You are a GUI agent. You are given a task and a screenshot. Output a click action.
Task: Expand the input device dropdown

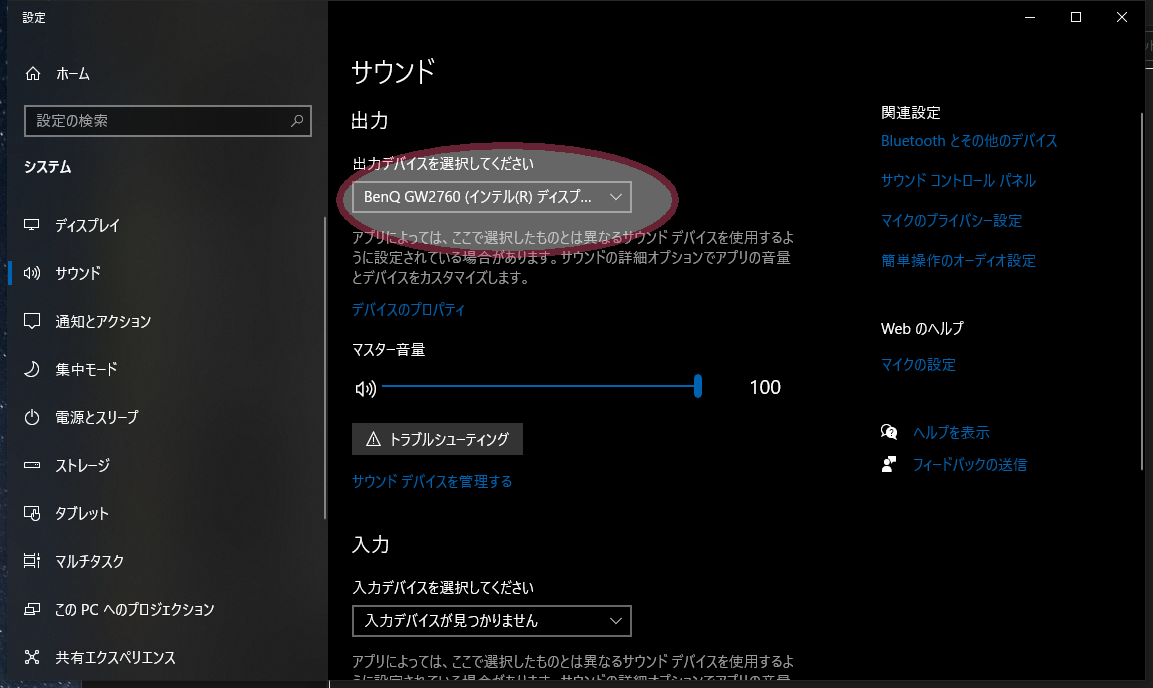[491, 621]
